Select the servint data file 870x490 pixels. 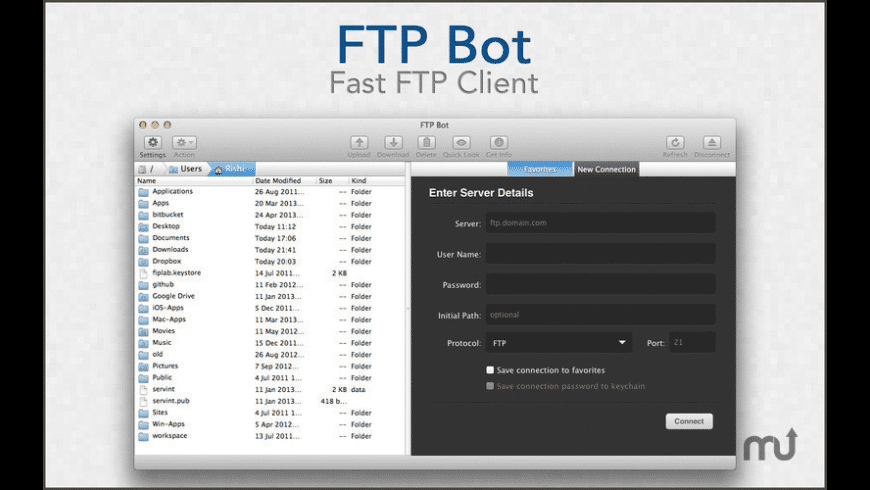coord(271,390)
